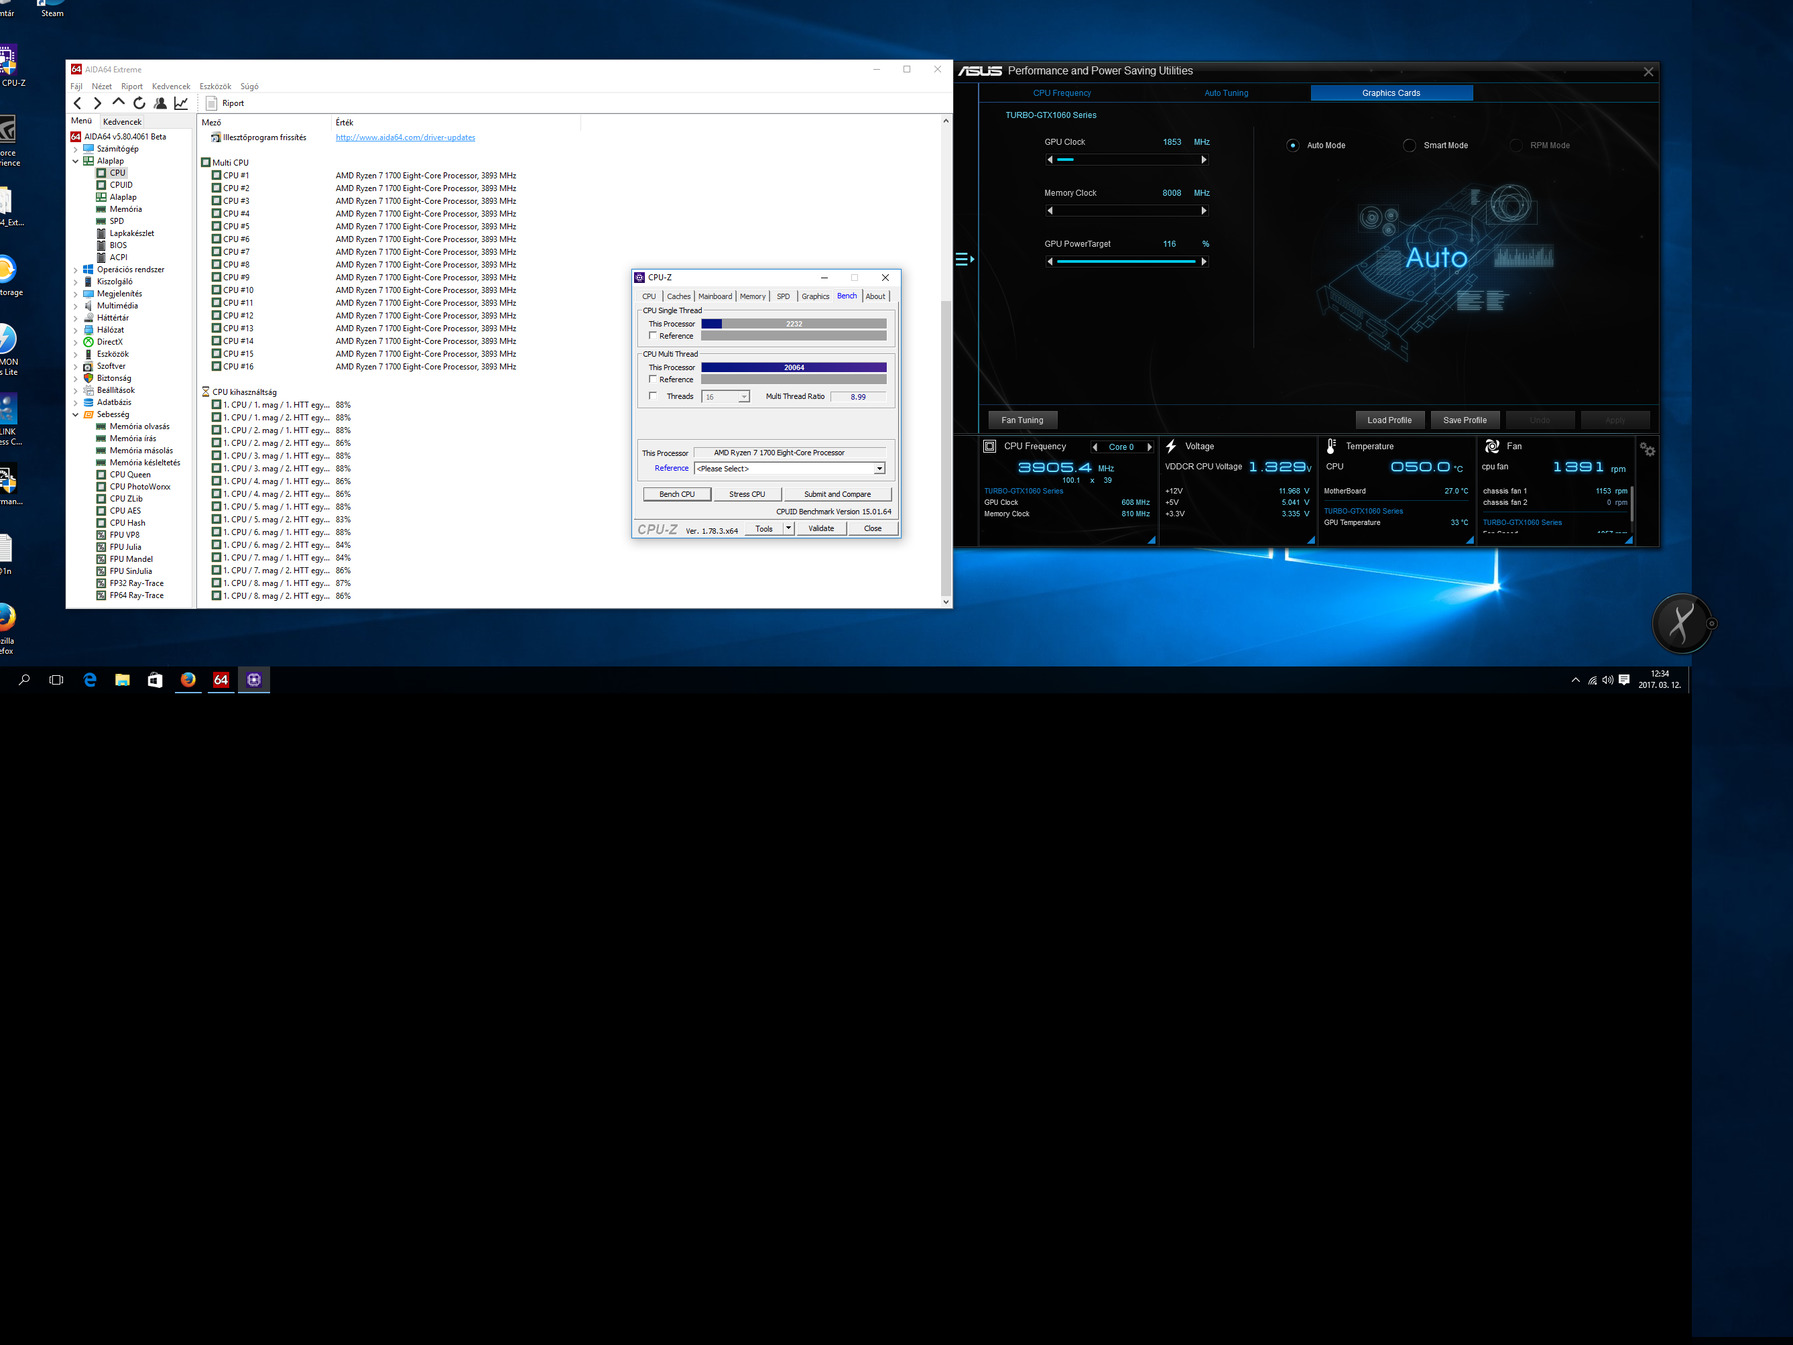Viewport: 1793px width, 1345px height.
Task: Tick Reference checkbox under CPU Multi Thread
Action: 653,379
